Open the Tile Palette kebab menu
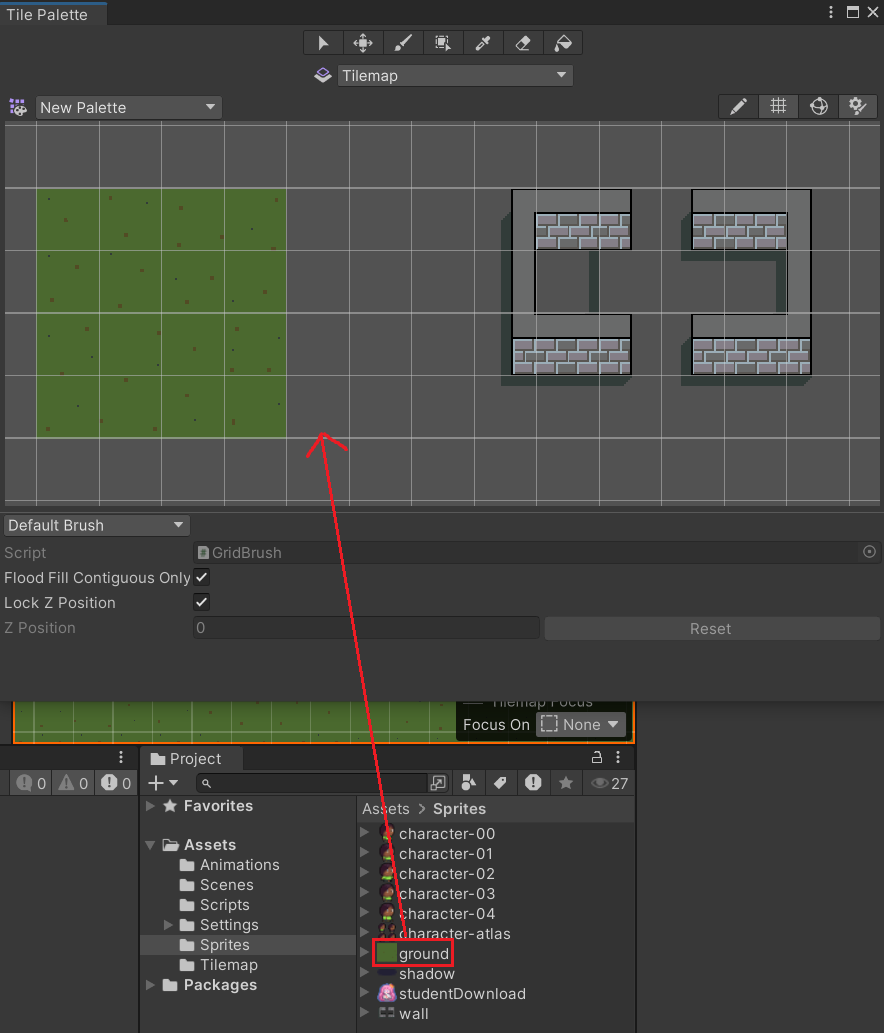This screenshot has height=1033, width=884. pyautogui.click(x=831, y=13)
